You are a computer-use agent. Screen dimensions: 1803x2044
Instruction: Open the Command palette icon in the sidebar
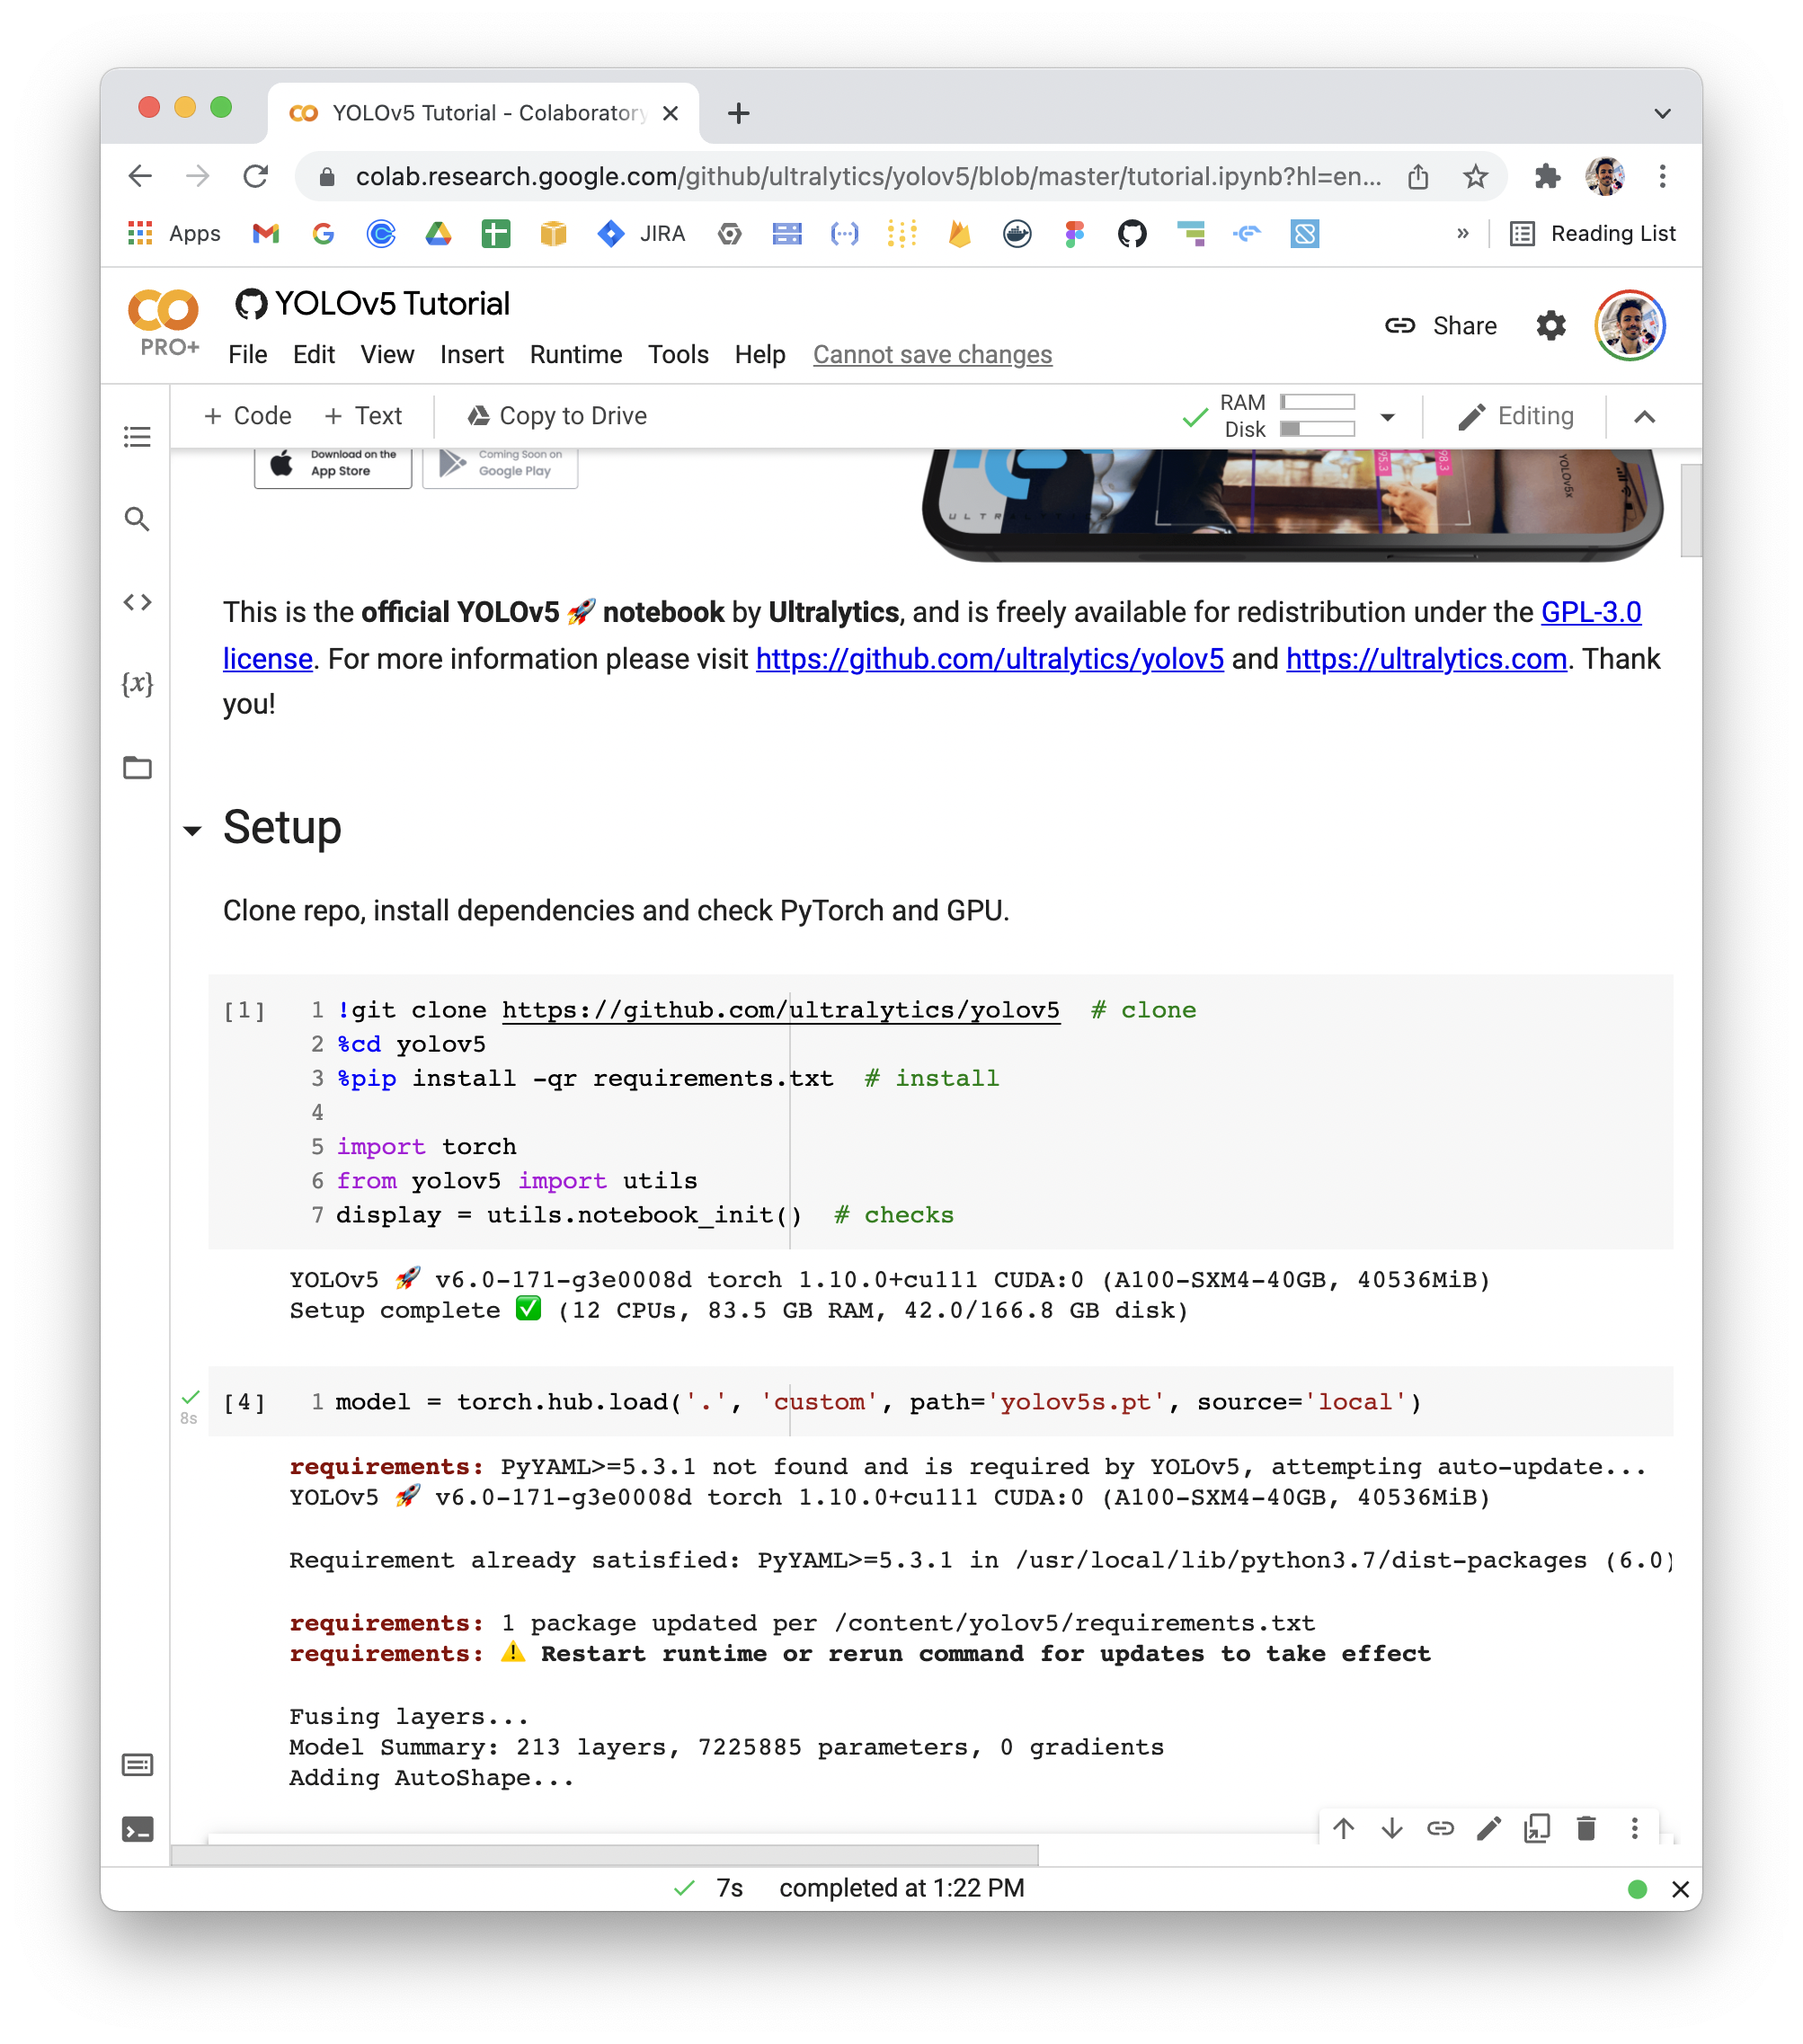coord(137,1765)
